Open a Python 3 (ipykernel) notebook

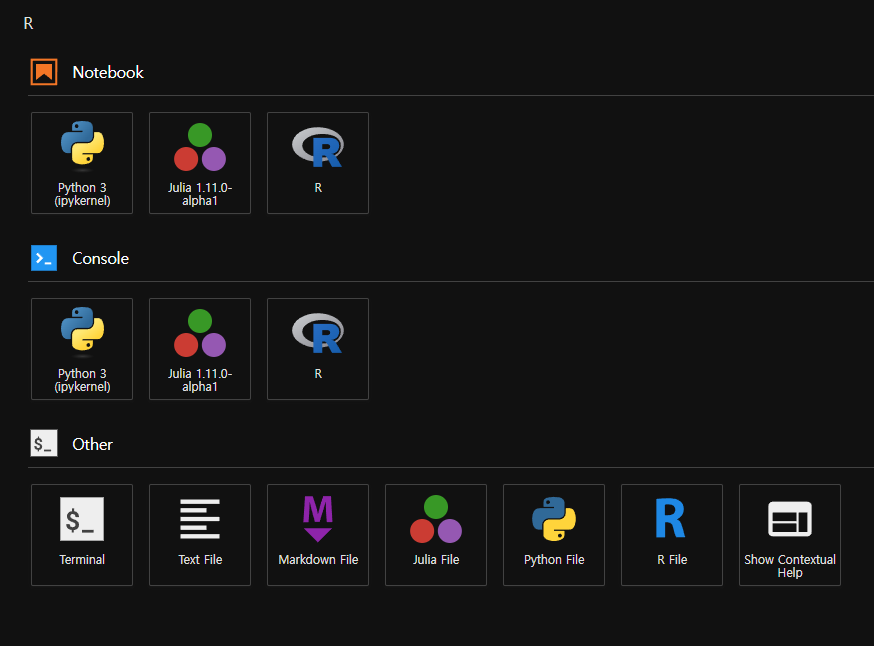[82, 163]
